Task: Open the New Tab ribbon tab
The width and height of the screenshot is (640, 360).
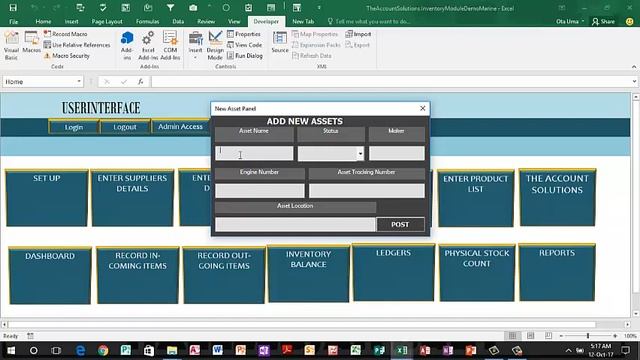Action: click(303, 21)
